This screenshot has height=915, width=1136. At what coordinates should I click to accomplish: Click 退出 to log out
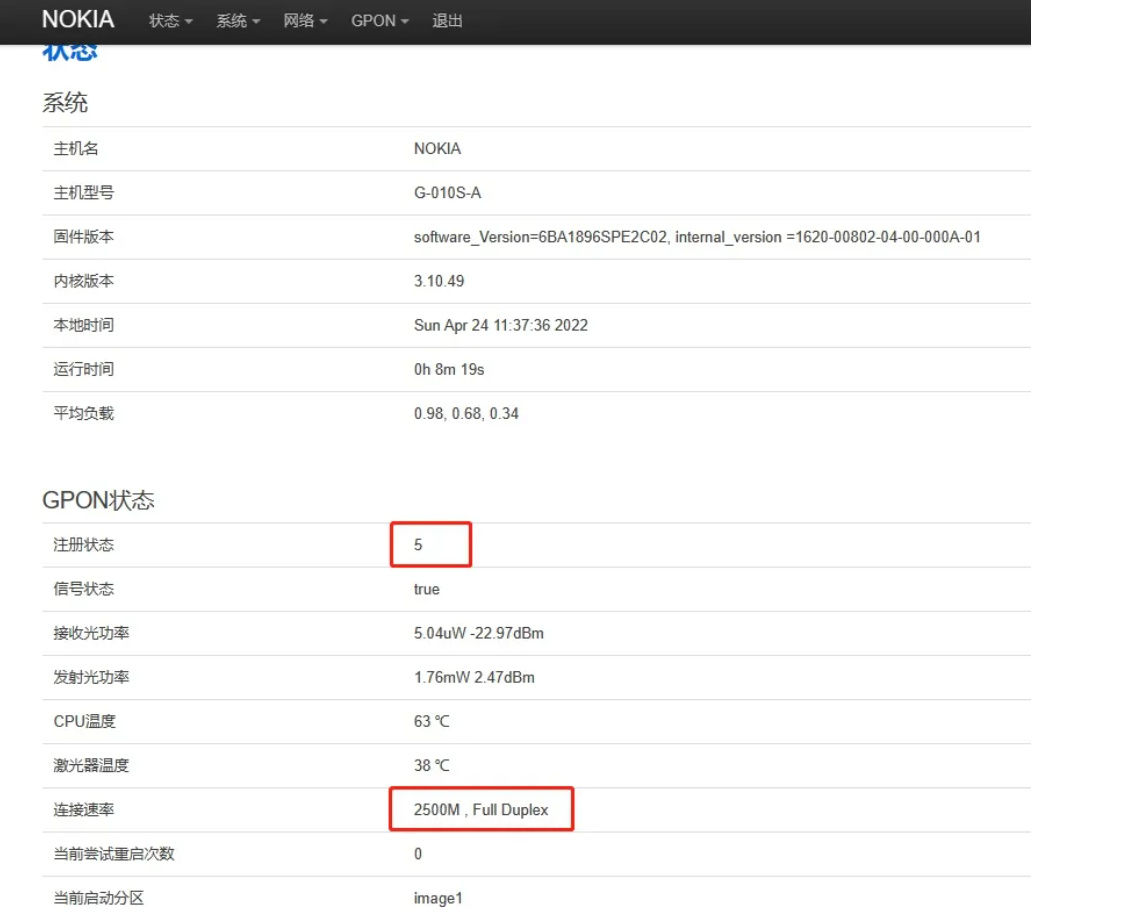[447, 21]
